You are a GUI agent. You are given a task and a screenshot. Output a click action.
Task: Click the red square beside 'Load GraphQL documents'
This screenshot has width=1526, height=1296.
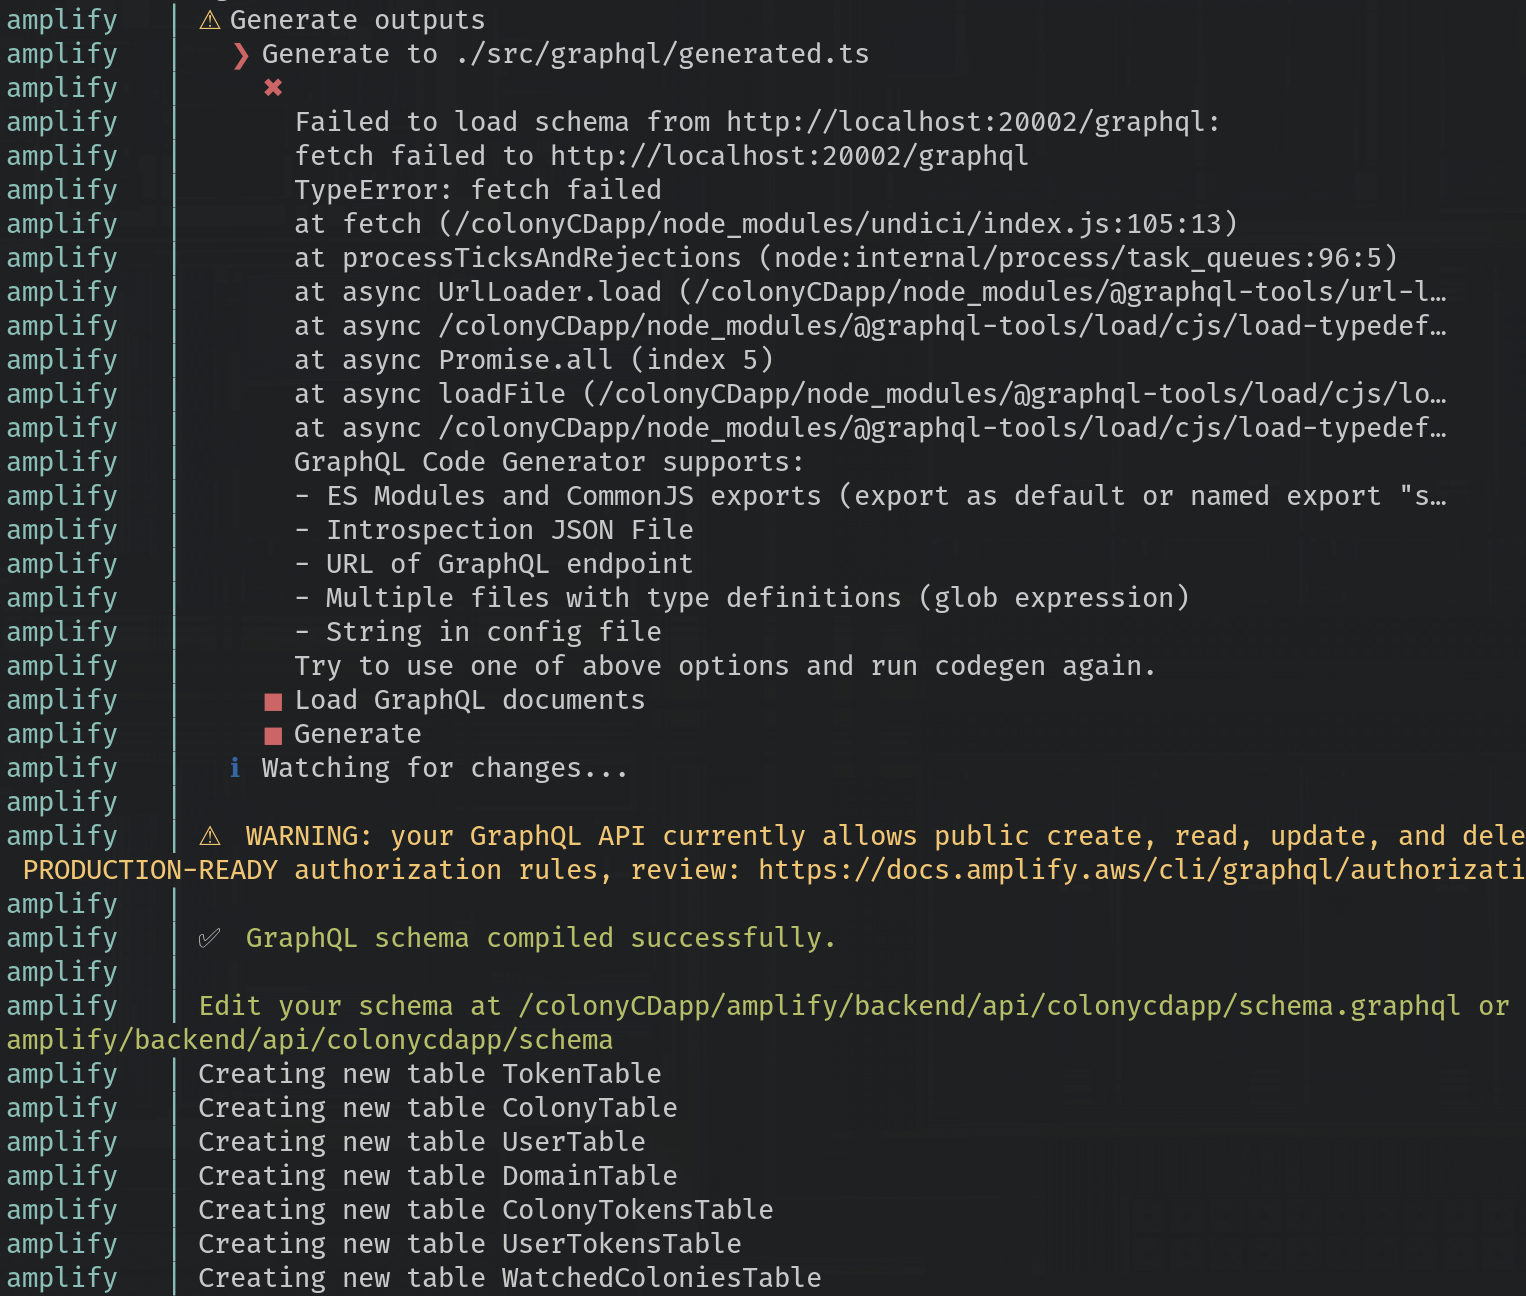pyautogui.click(x=273, y=702)
